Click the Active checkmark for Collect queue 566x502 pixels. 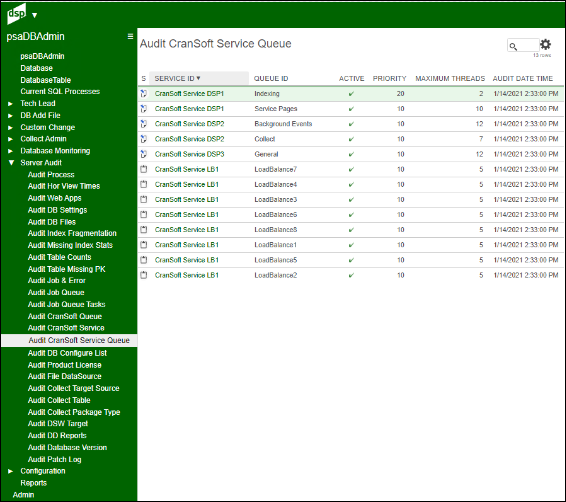(x=351, y=139)
